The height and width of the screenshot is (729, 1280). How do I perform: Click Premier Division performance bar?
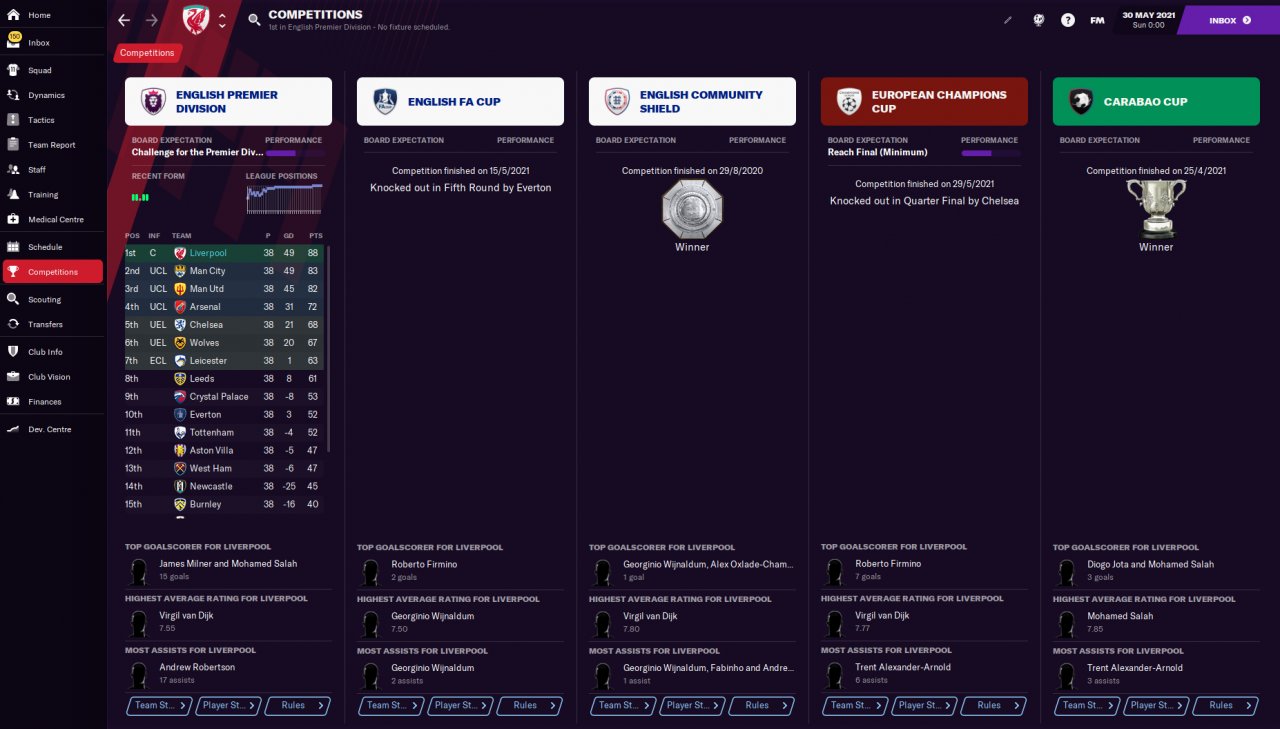coord(294,153)
